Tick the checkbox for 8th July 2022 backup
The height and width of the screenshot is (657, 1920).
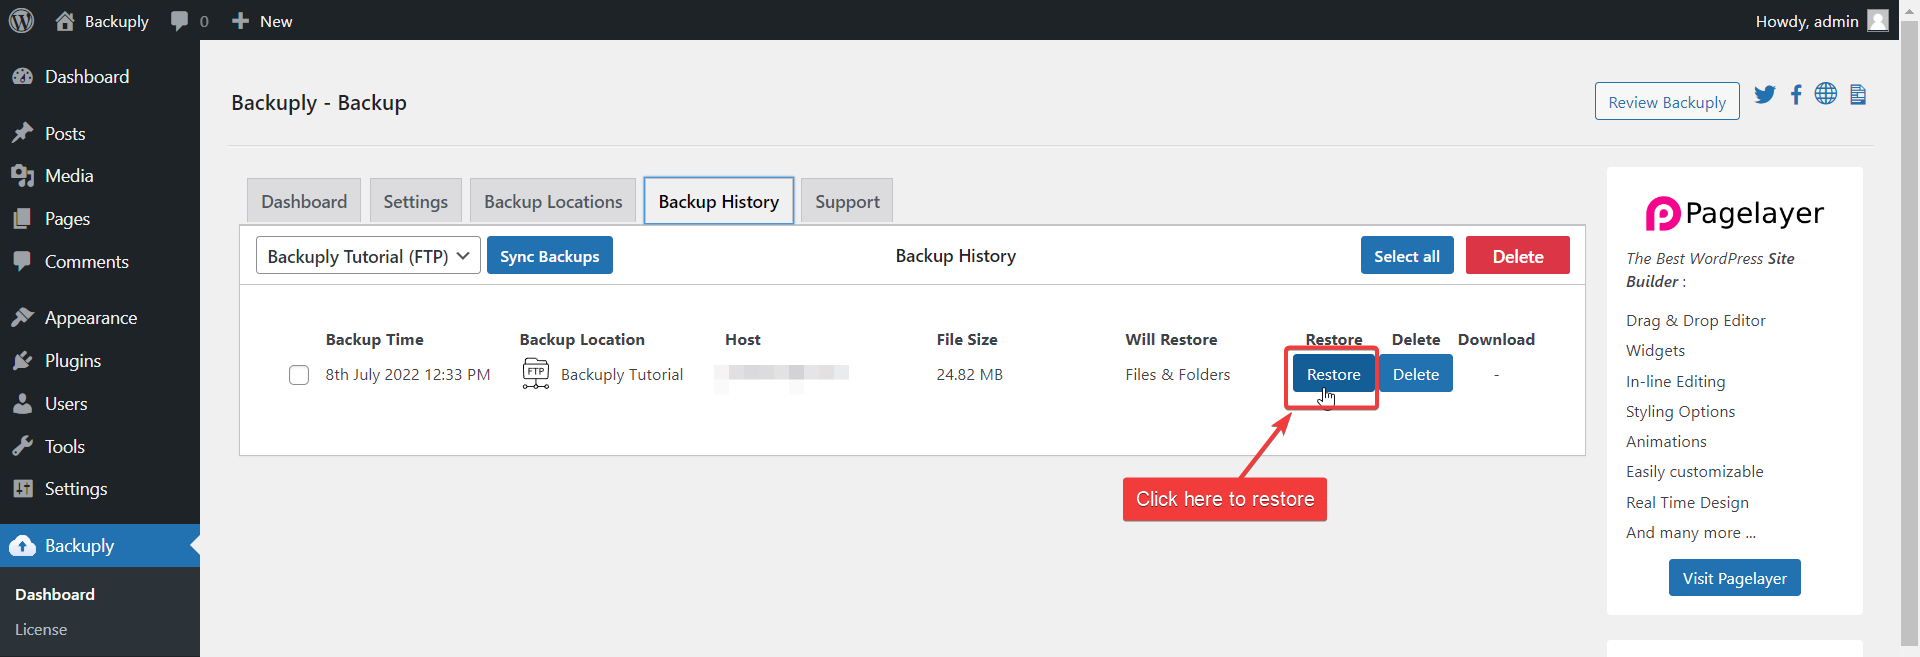tap(299, 375)
